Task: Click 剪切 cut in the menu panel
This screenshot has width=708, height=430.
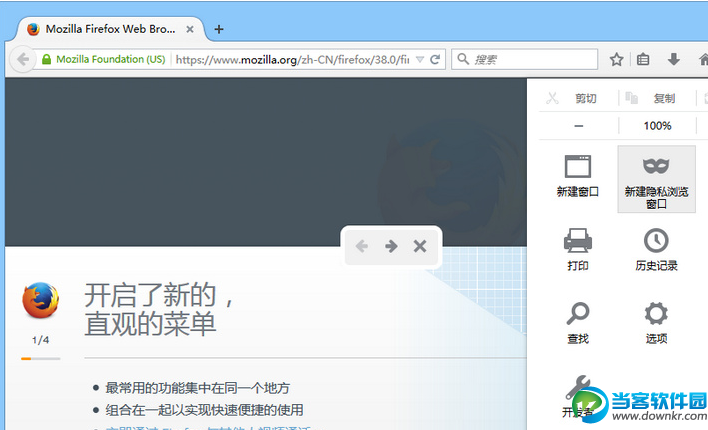Action: click(x=586, y=98)
